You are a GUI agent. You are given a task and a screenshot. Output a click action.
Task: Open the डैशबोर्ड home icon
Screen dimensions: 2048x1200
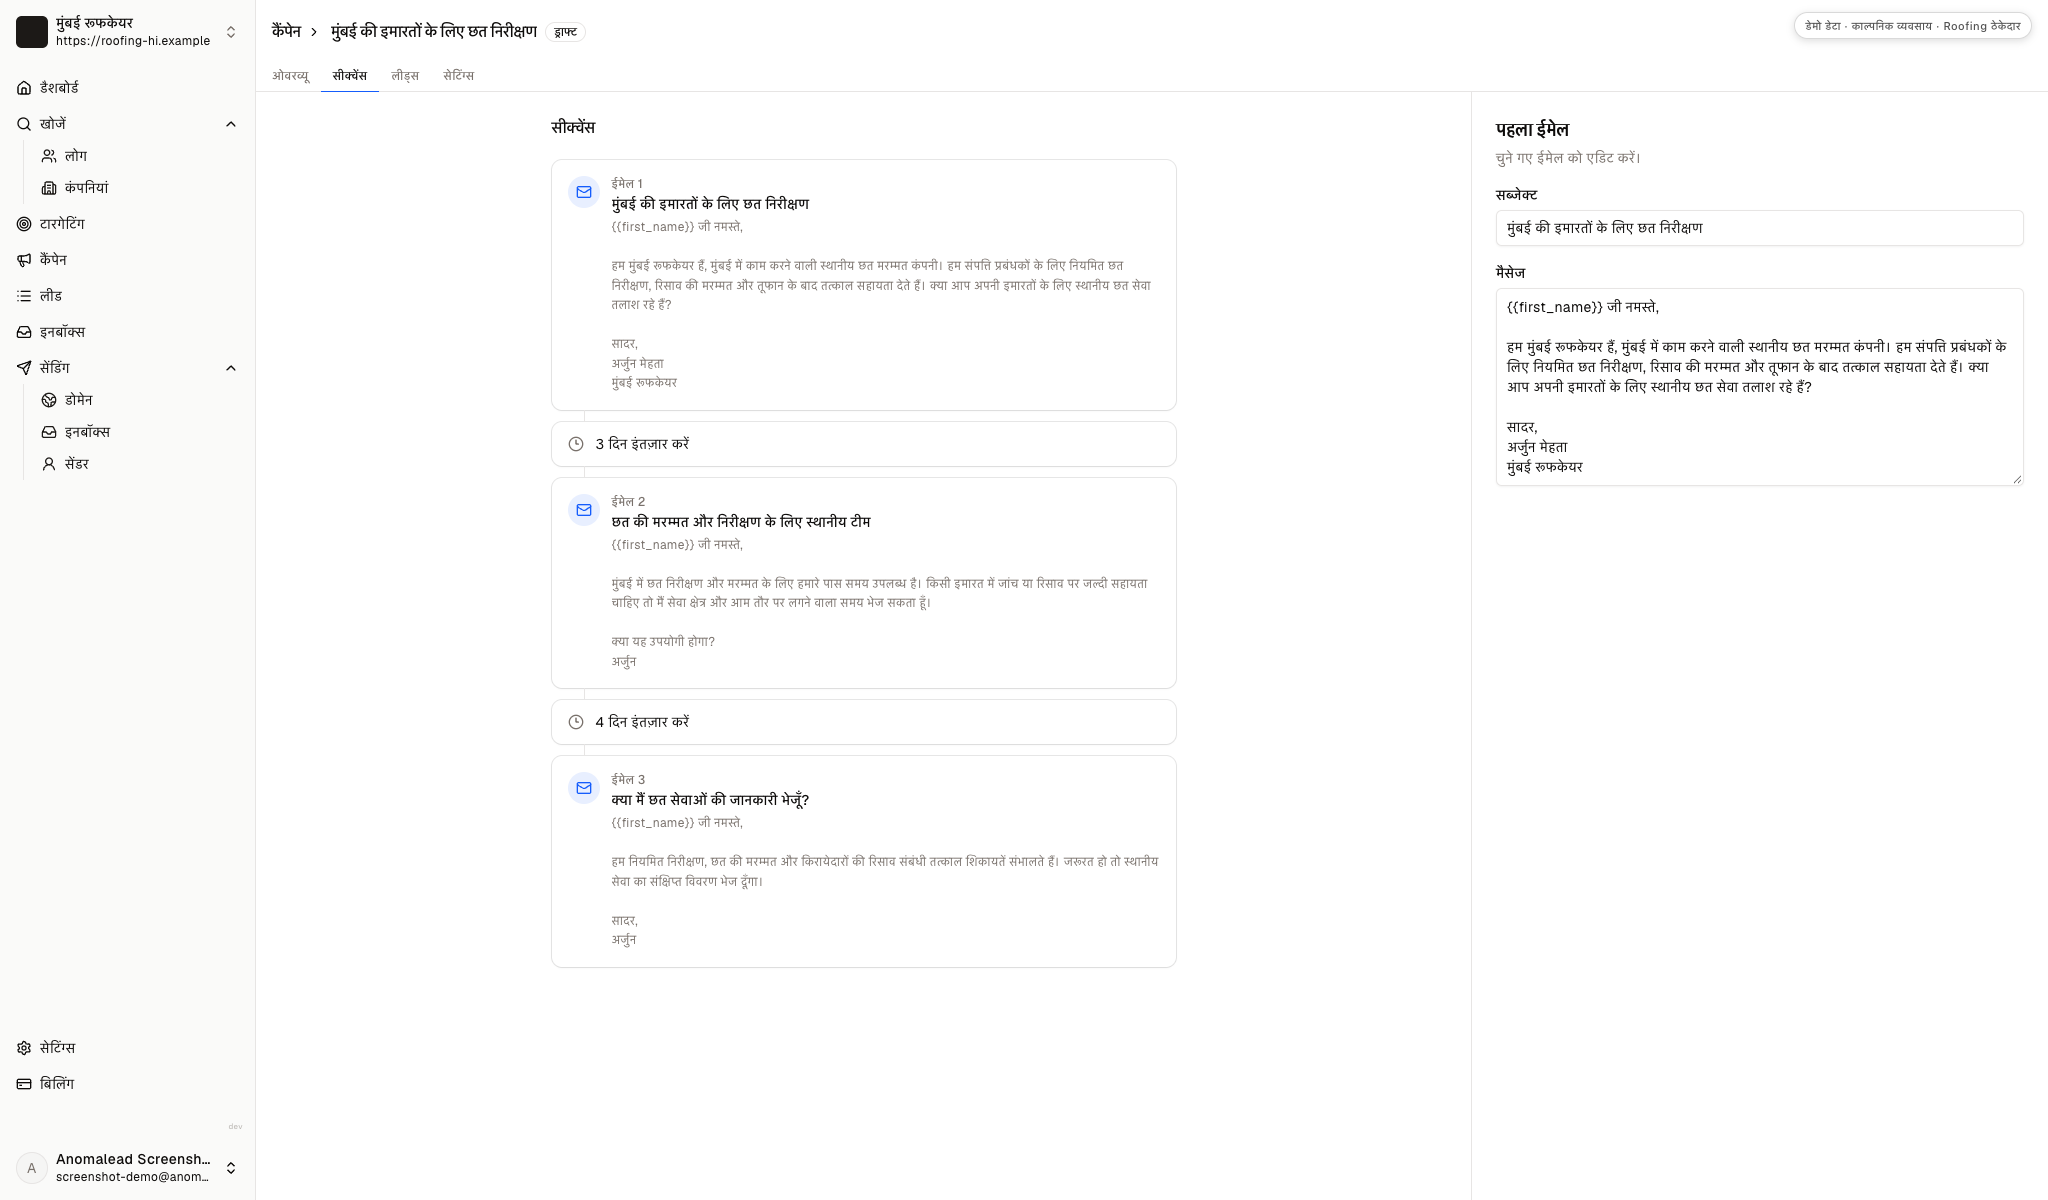pos(24,88)
